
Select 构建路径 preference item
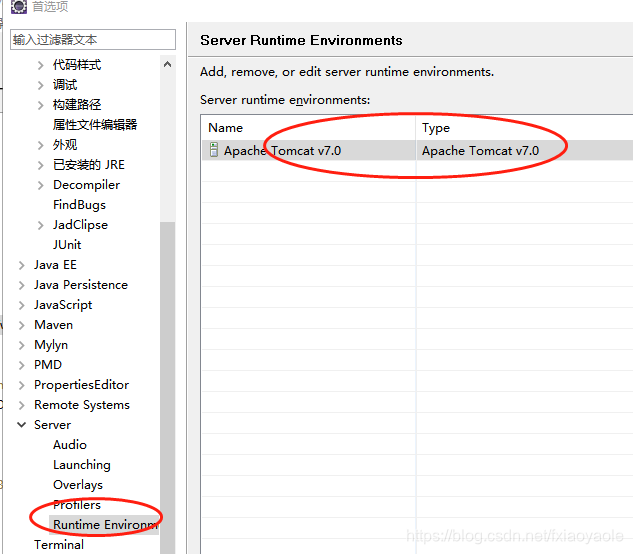click(77, 105)
